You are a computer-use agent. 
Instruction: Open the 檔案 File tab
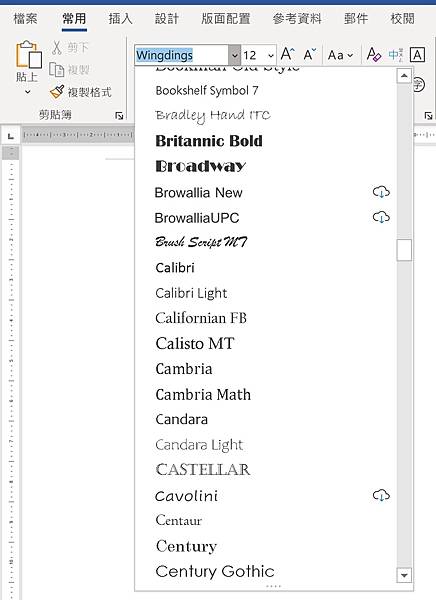pyautogui.click(x=25, y=18)
